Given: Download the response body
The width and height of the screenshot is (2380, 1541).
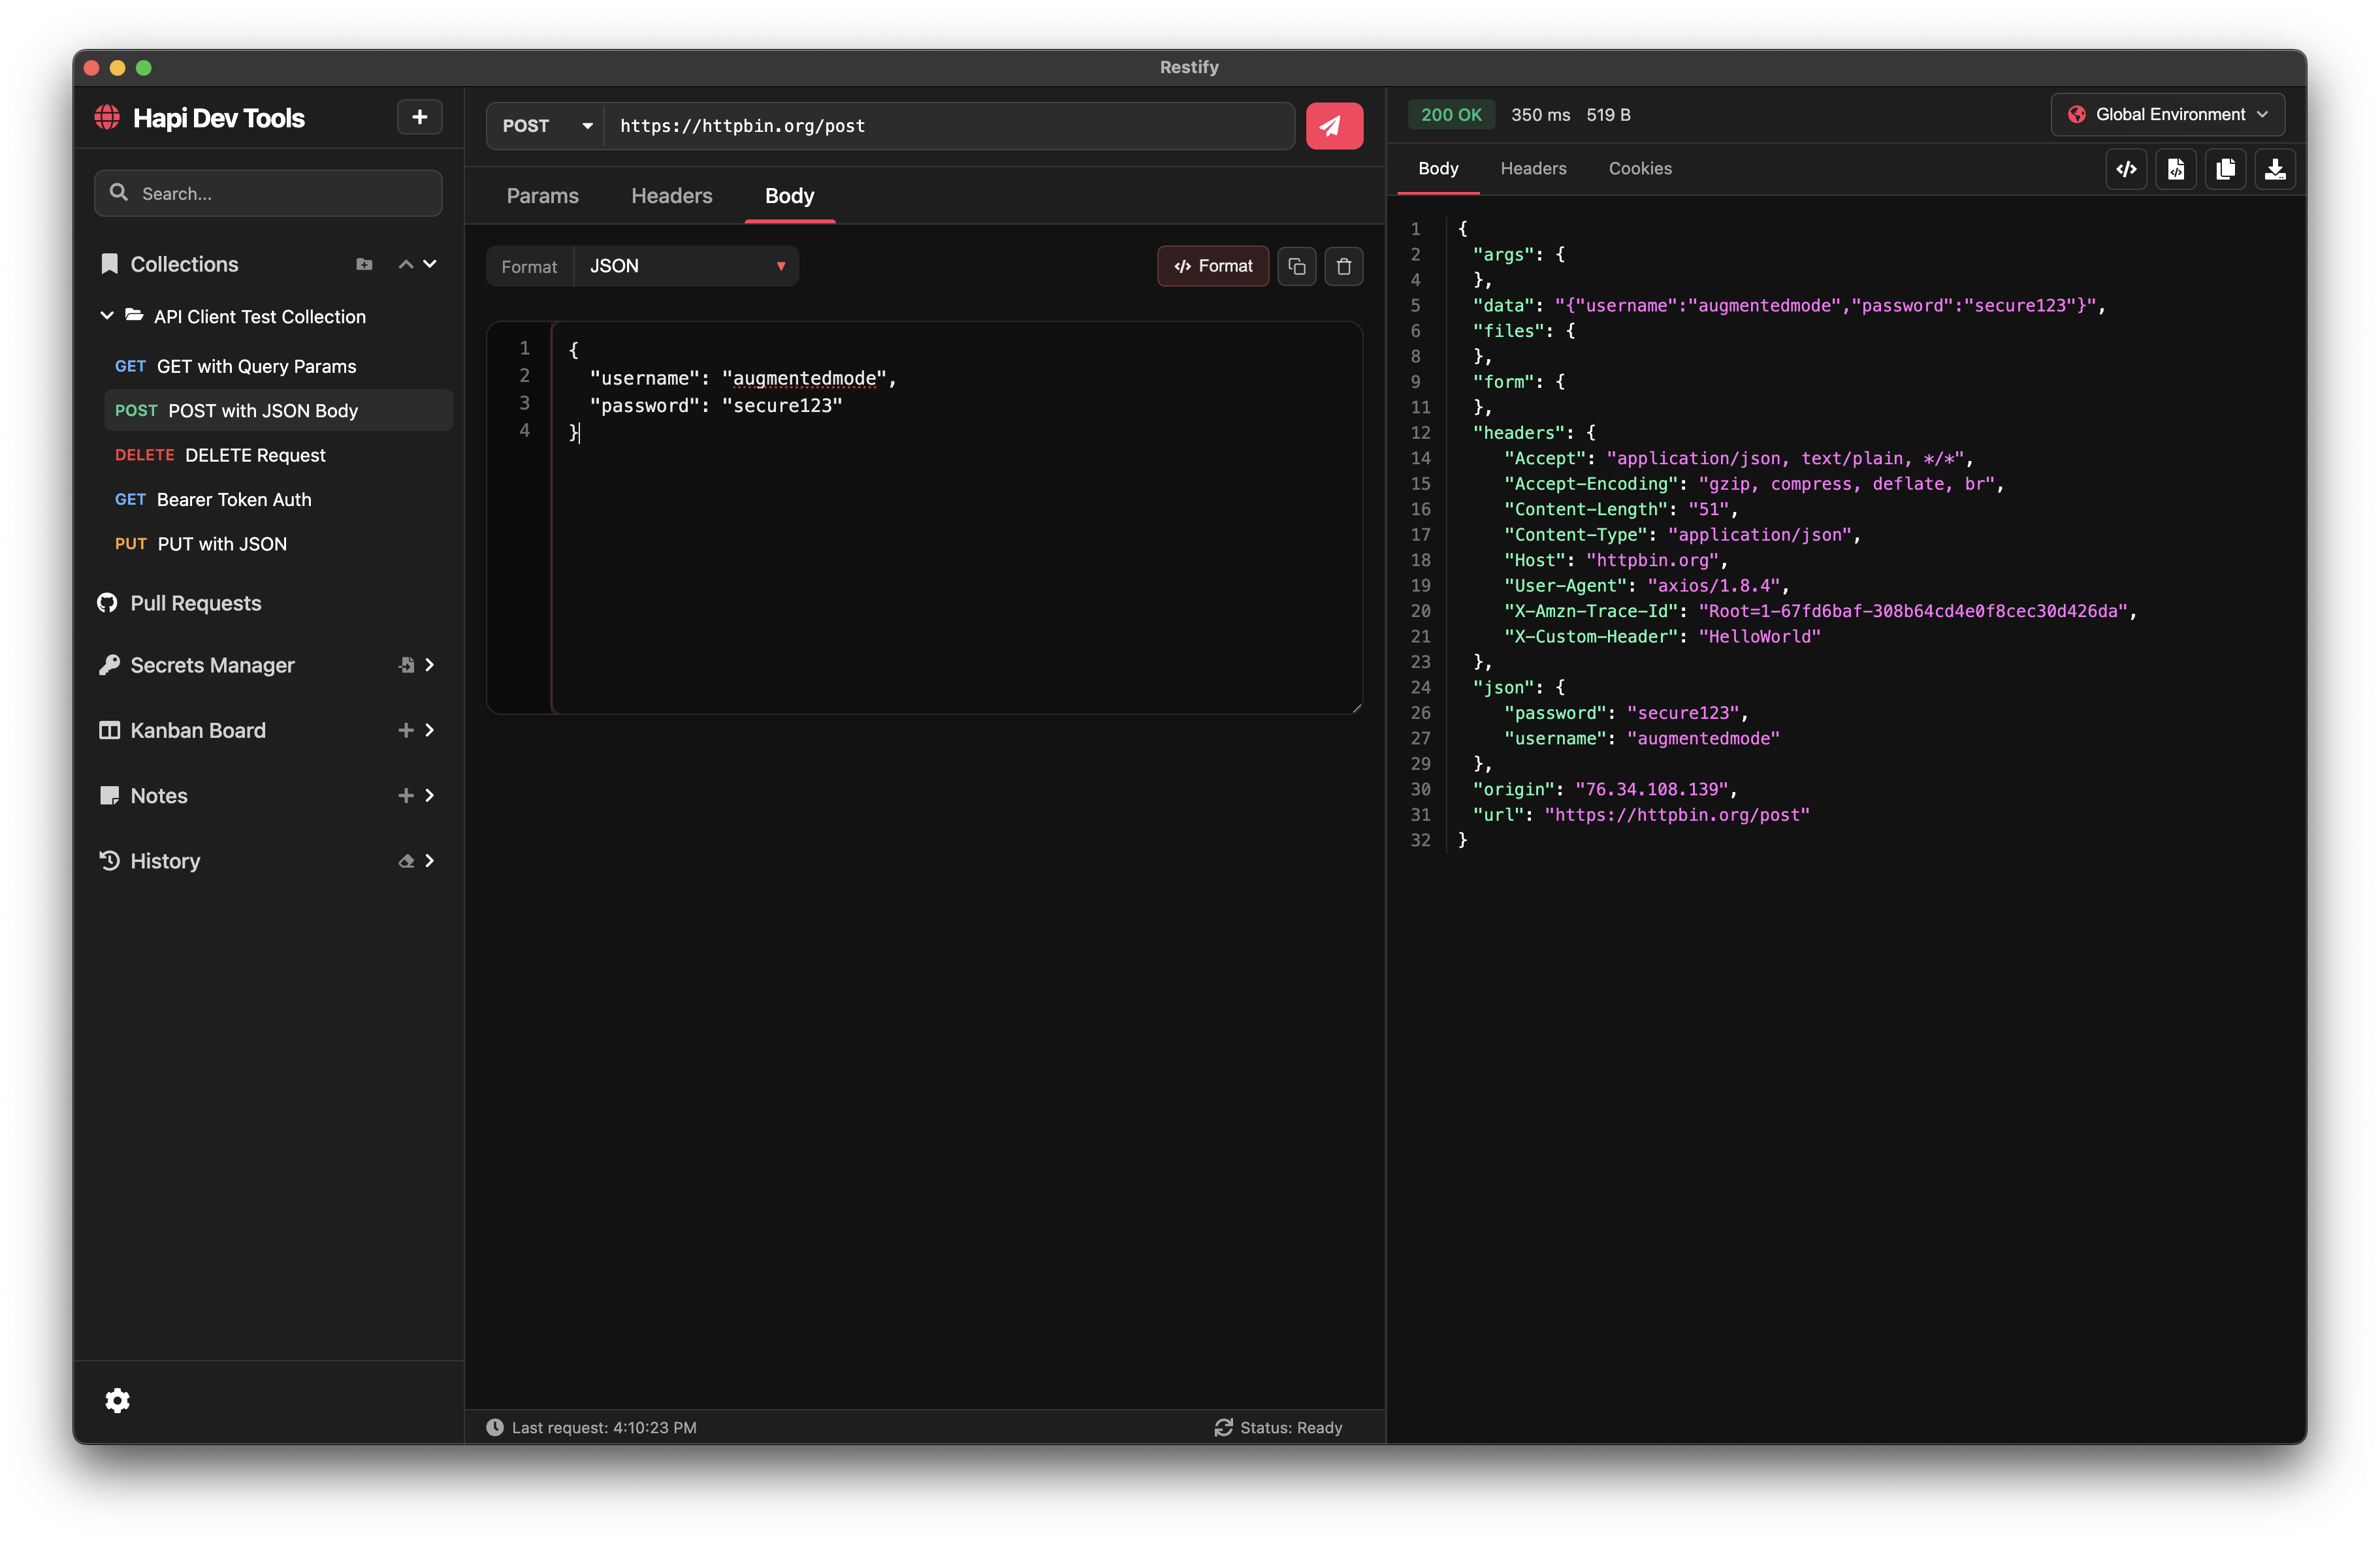Looking at the screenshot, I should pos(2274,169).
